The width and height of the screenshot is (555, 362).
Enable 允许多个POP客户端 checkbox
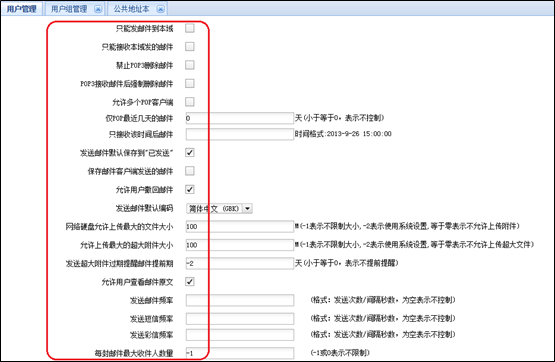pos(190,102)
